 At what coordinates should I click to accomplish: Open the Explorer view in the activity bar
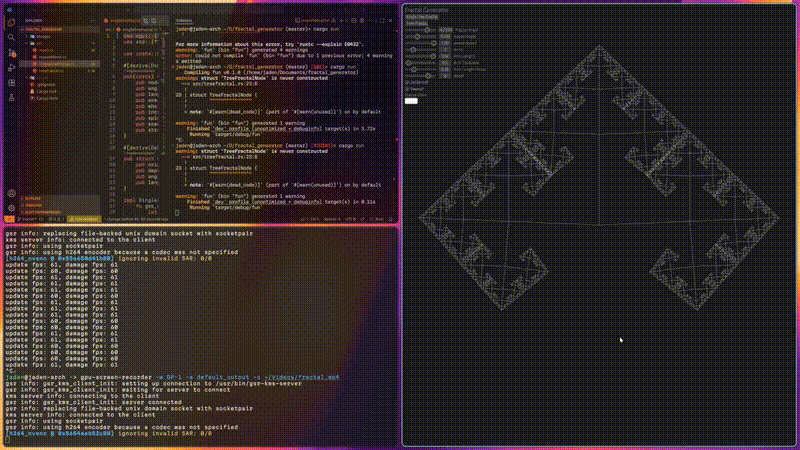coord(11,22)
